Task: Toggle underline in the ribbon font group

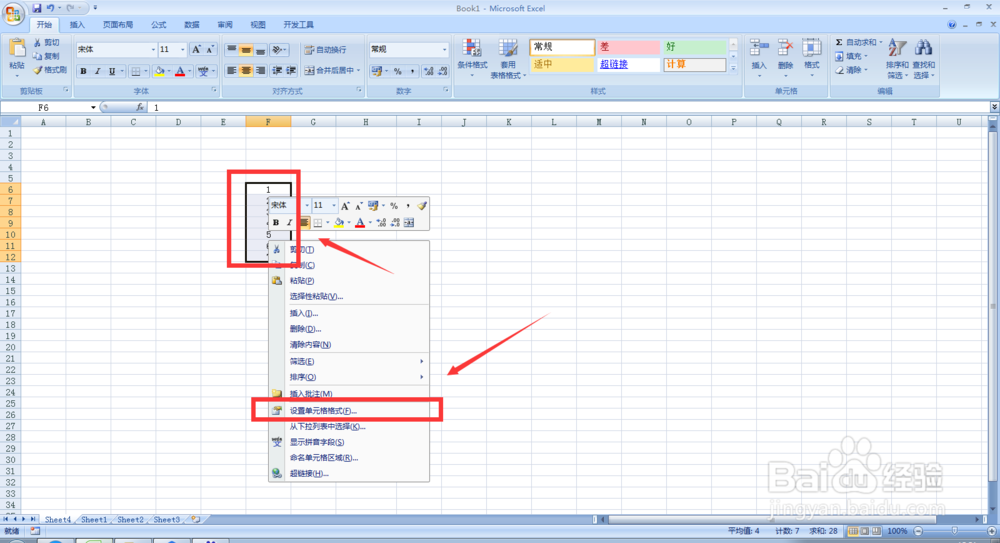Action: click(112, 71)
